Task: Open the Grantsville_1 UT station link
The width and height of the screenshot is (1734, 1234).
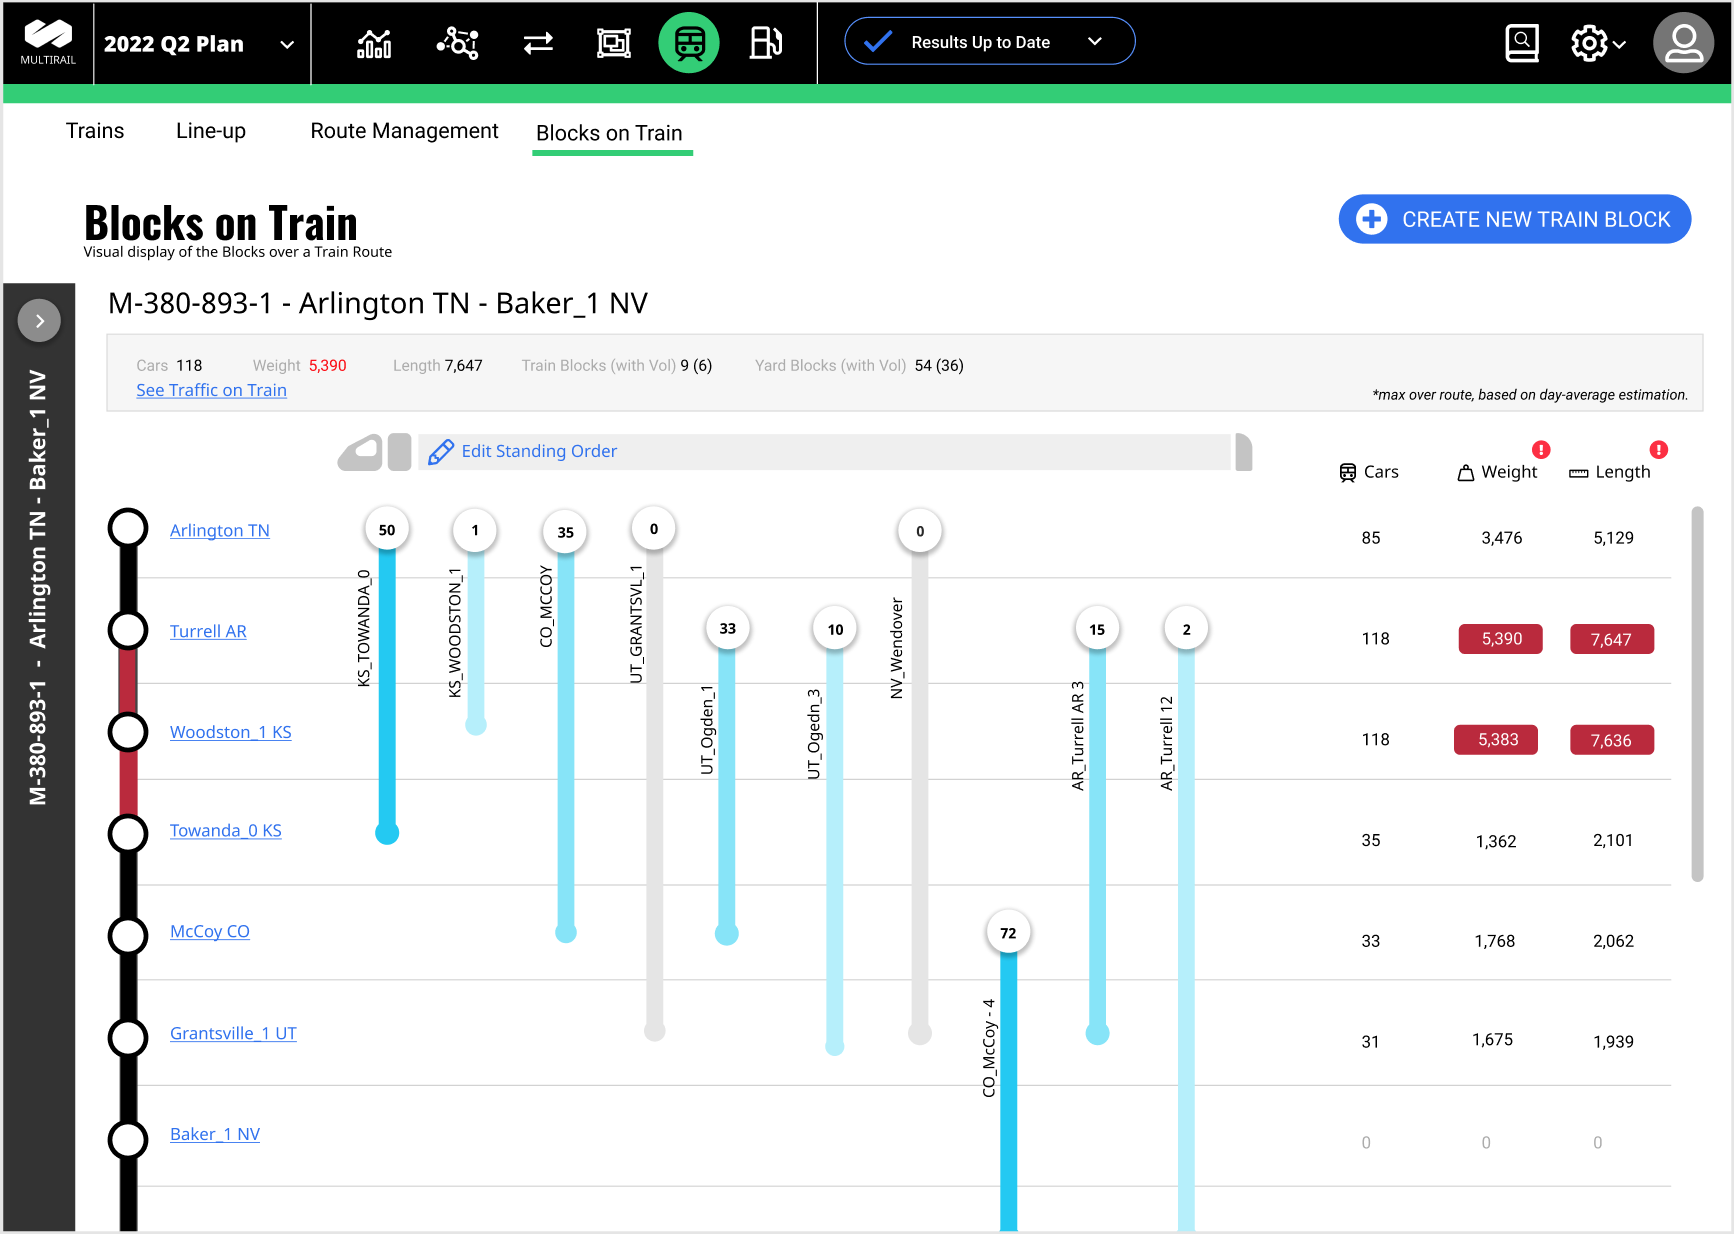Action: coord(233,1033)
